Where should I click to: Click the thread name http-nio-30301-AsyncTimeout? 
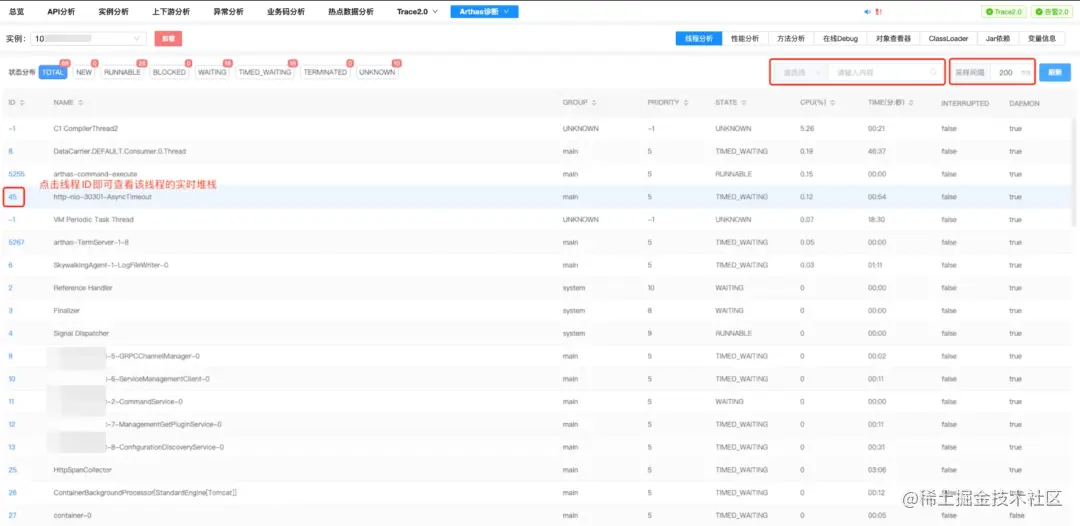102,197
